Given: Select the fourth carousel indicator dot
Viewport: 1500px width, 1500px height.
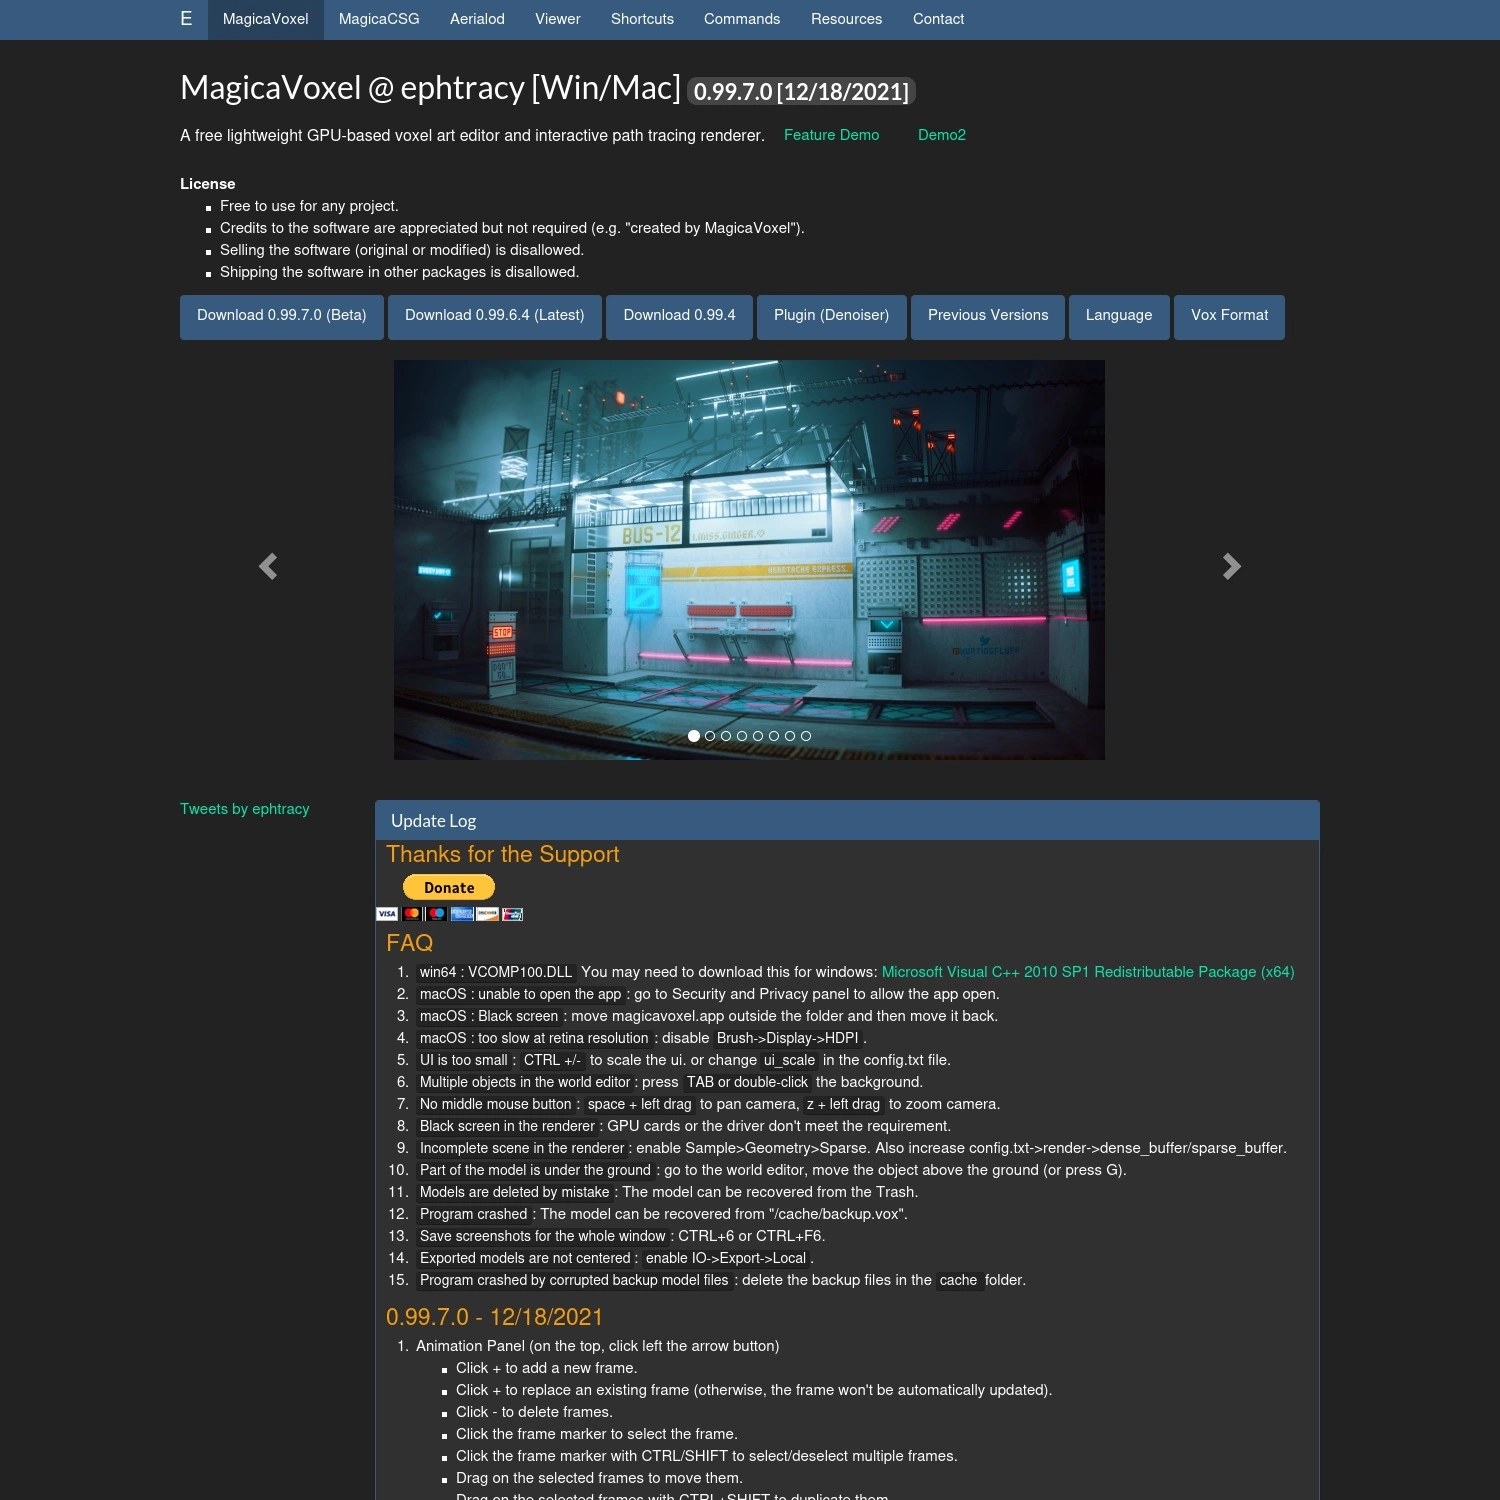Looking at the screenshot, I should click(742, 736).
